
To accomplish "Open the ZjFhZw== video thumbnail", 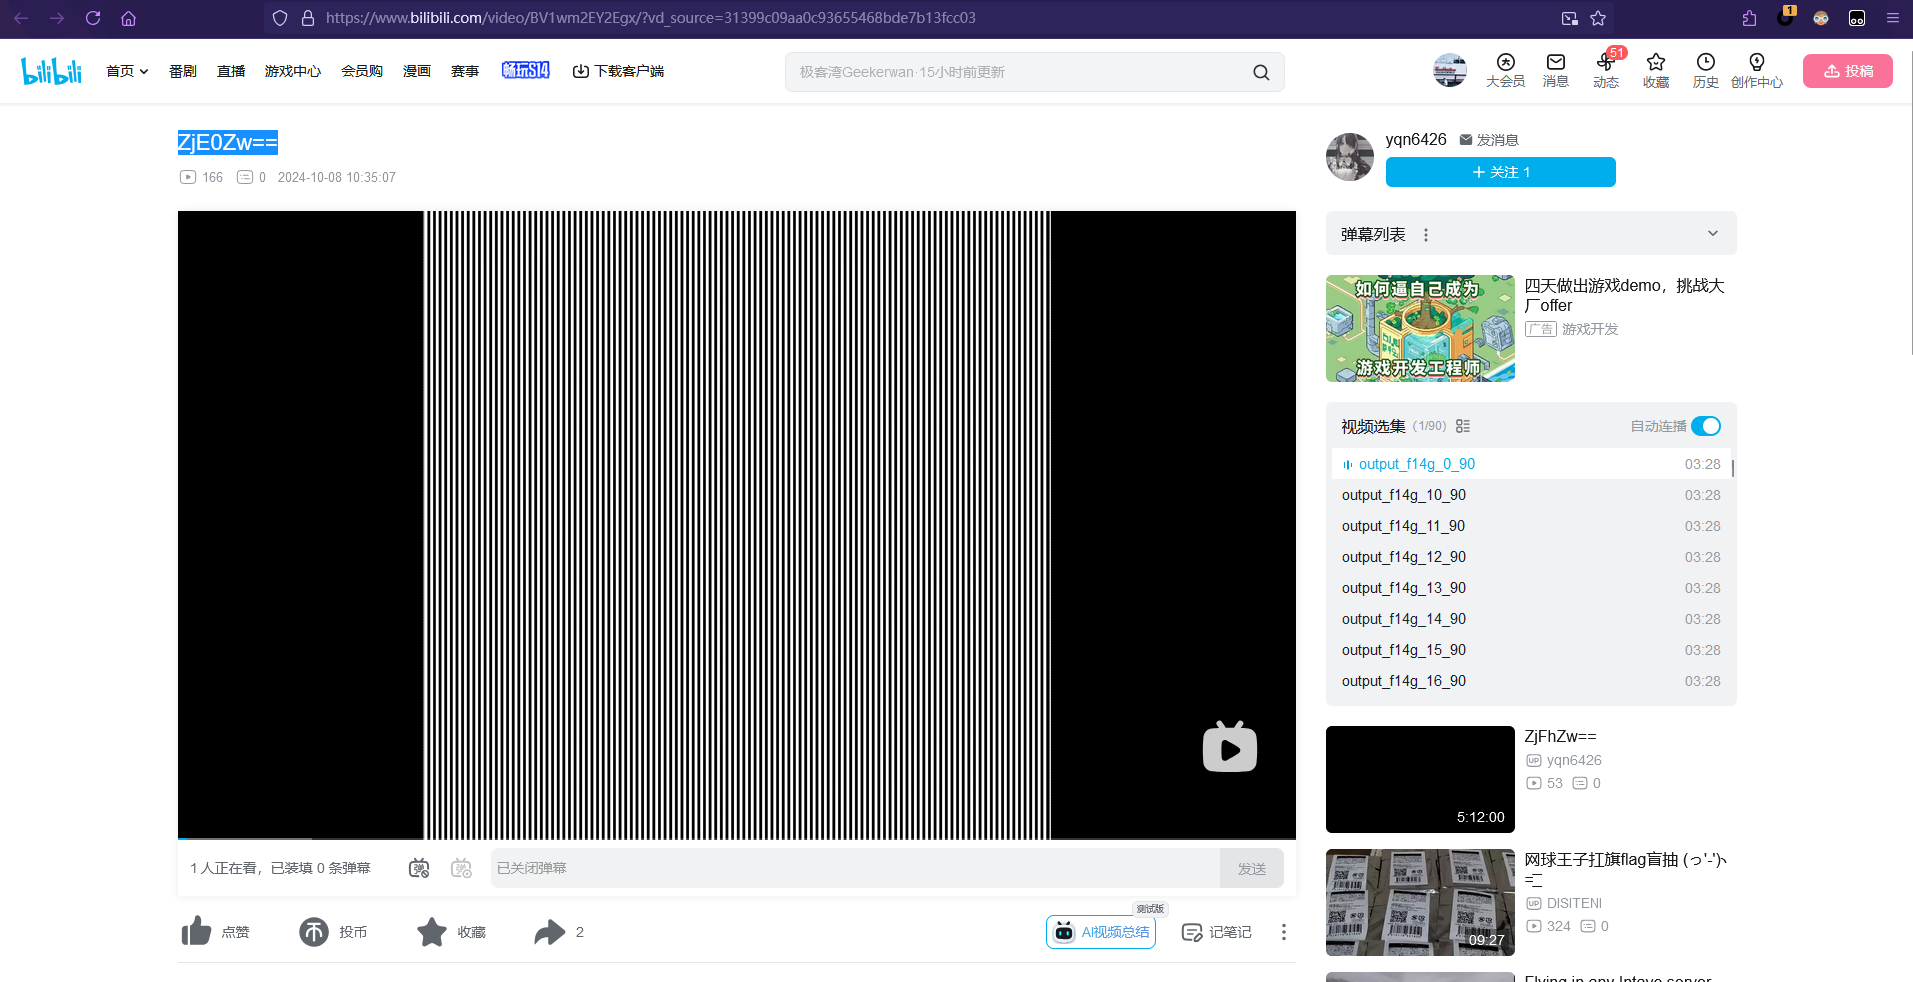I will pyautogui.click(x=1420, y=779).
